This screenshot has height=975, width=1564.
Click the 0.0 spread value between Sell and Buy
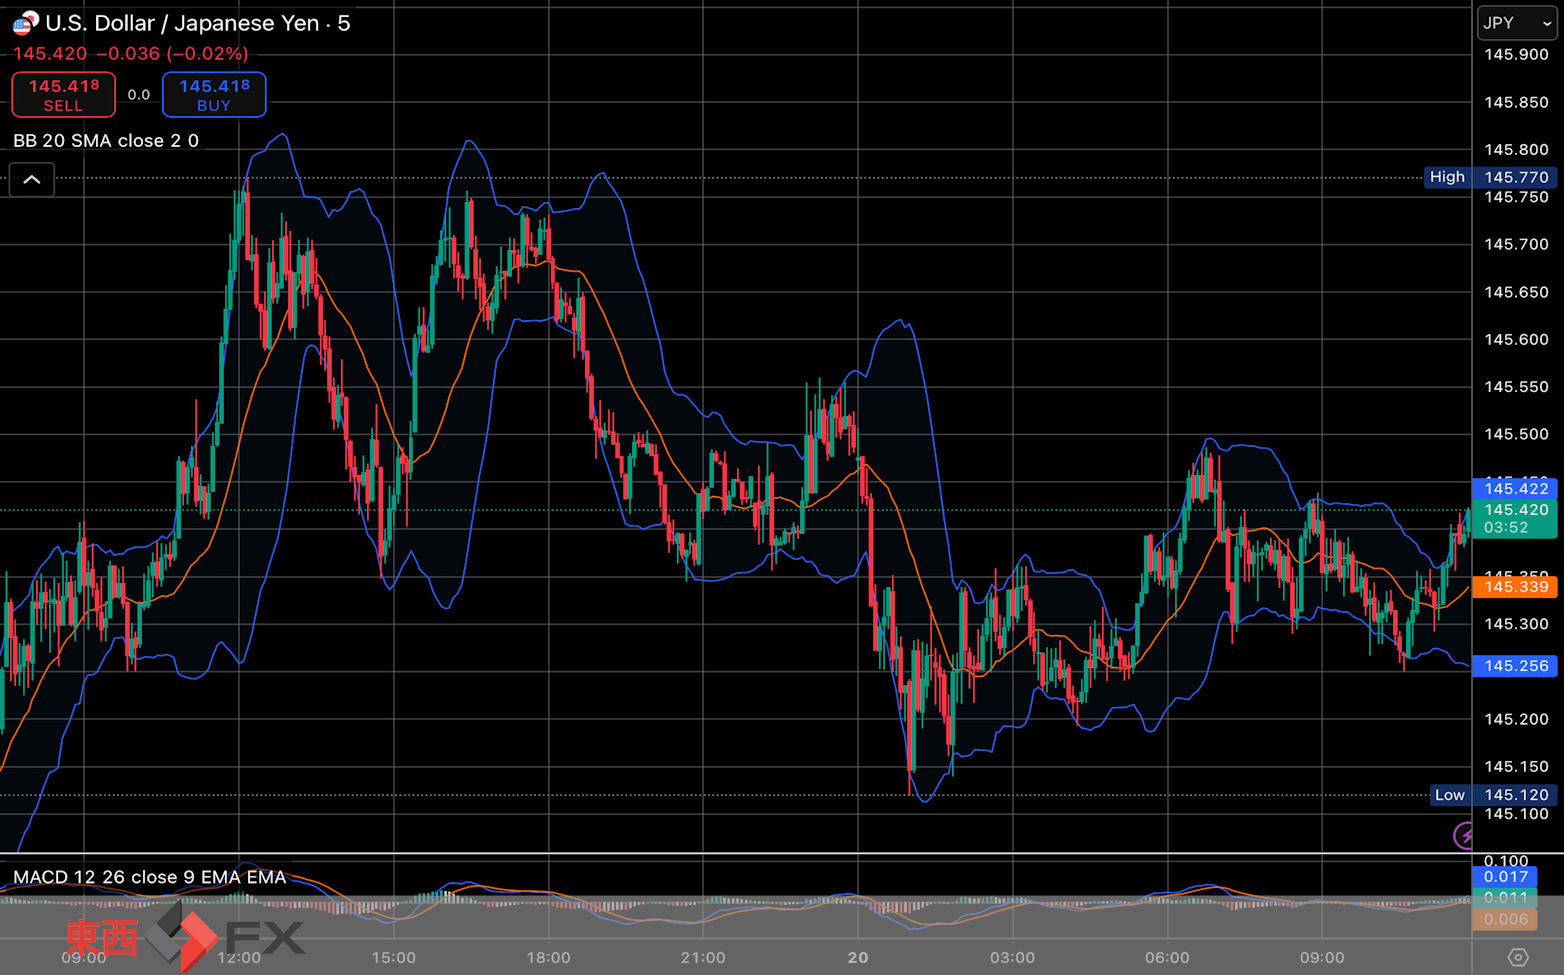click(139, 95)
